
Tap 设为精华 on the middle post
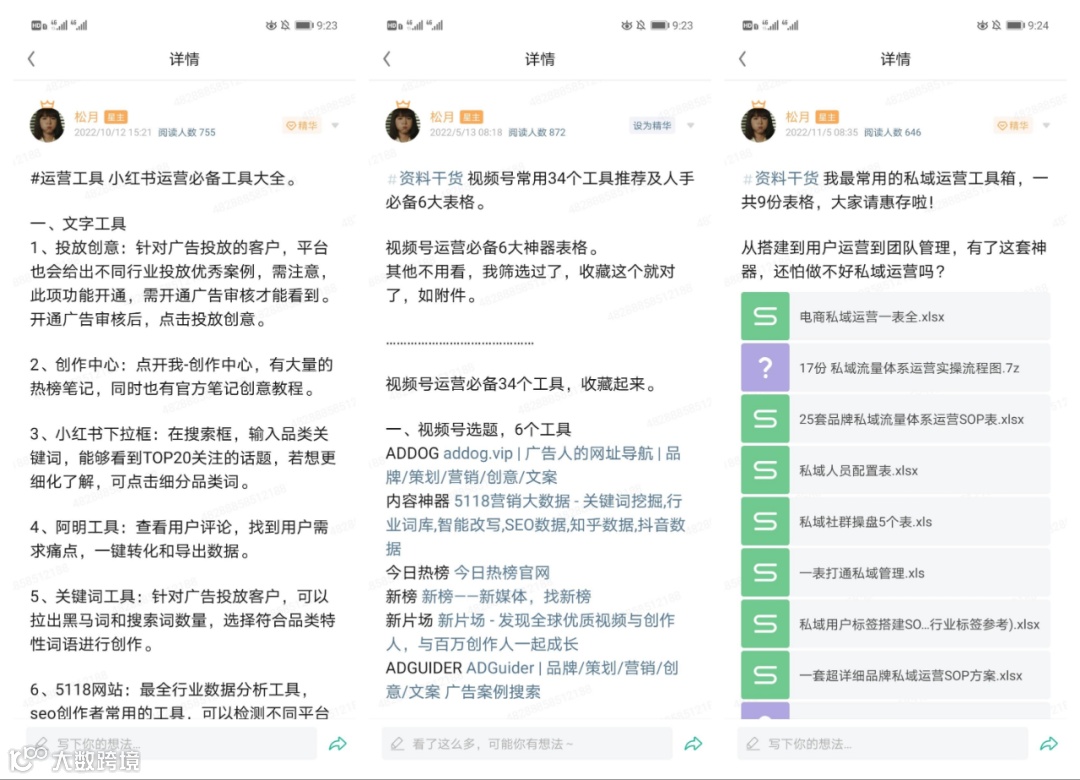(x=652, y=125)
